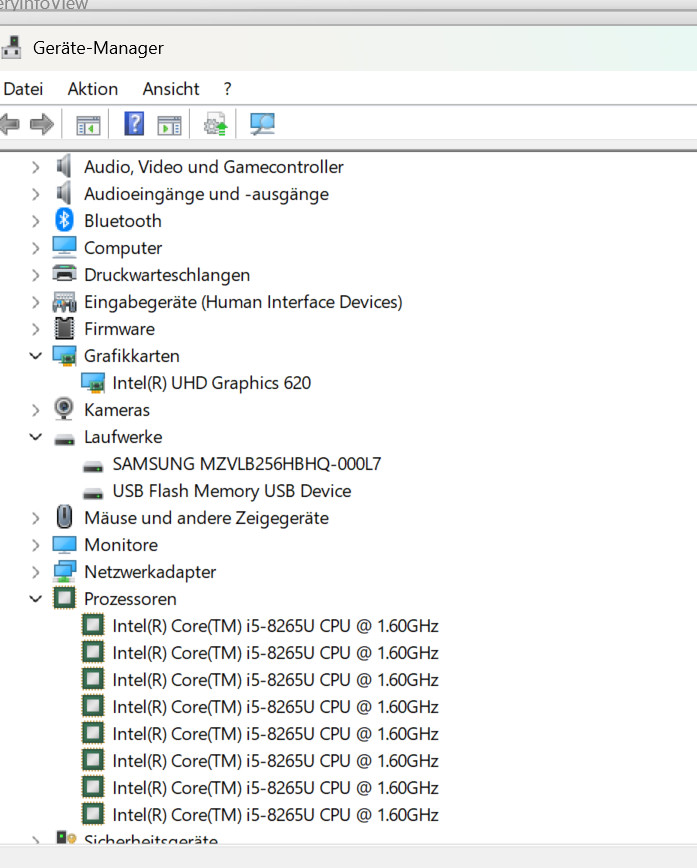
Task: Select the Firmware label
Action: tap(119, 329)
